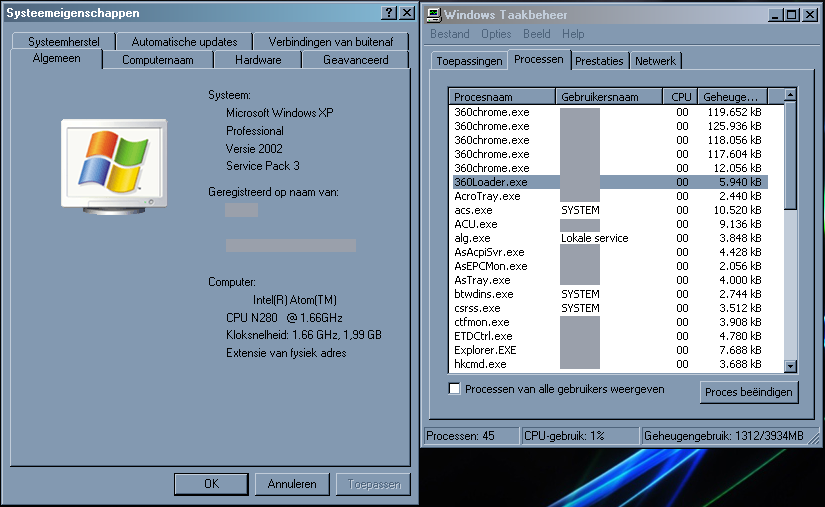825x507 pixels.
Task: Switch to the Computernaam tab
Action: tap(158, 60)
